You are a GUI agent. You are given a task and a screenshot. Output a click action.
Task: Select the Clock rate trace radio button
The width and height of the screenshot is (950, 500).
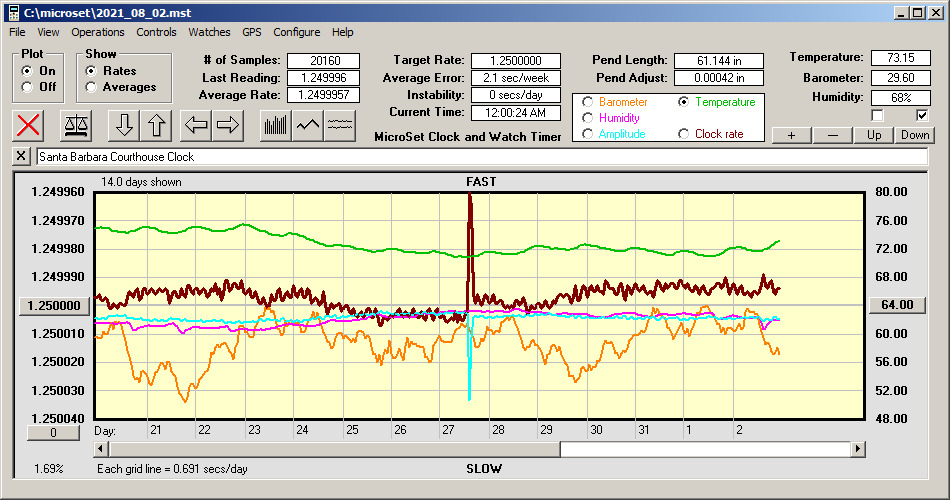pyautogui.click(x=683, y=134)
